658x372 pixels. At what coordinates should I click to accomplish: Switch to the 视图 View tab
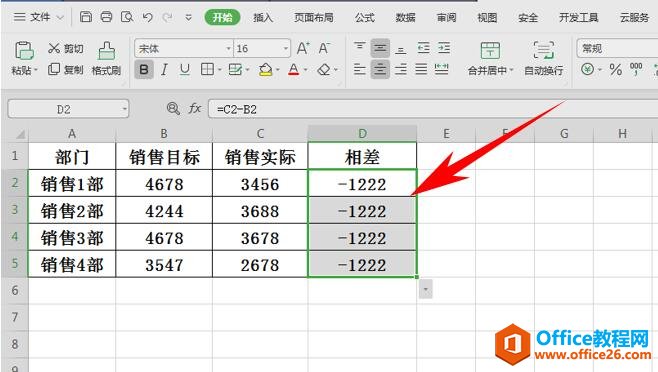pos(487,17)
